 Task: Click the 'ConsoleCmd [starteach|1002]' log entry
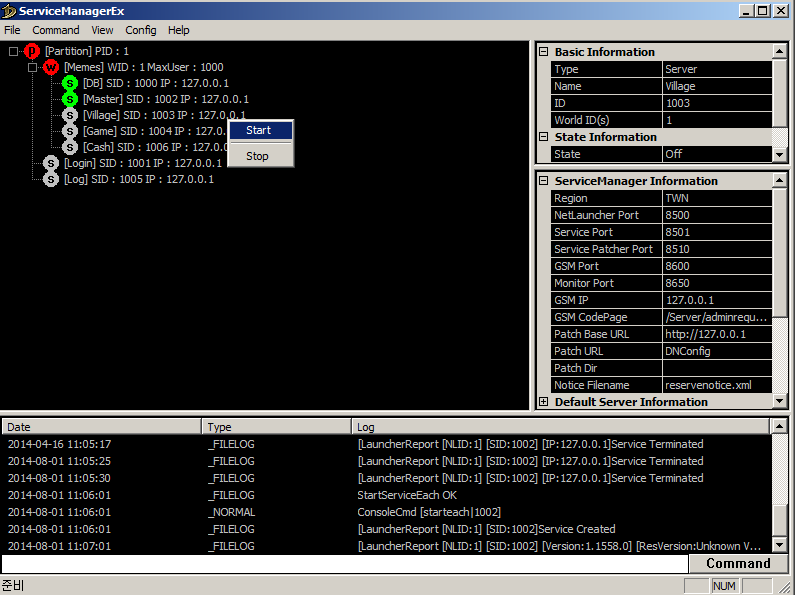click(429, 512)
